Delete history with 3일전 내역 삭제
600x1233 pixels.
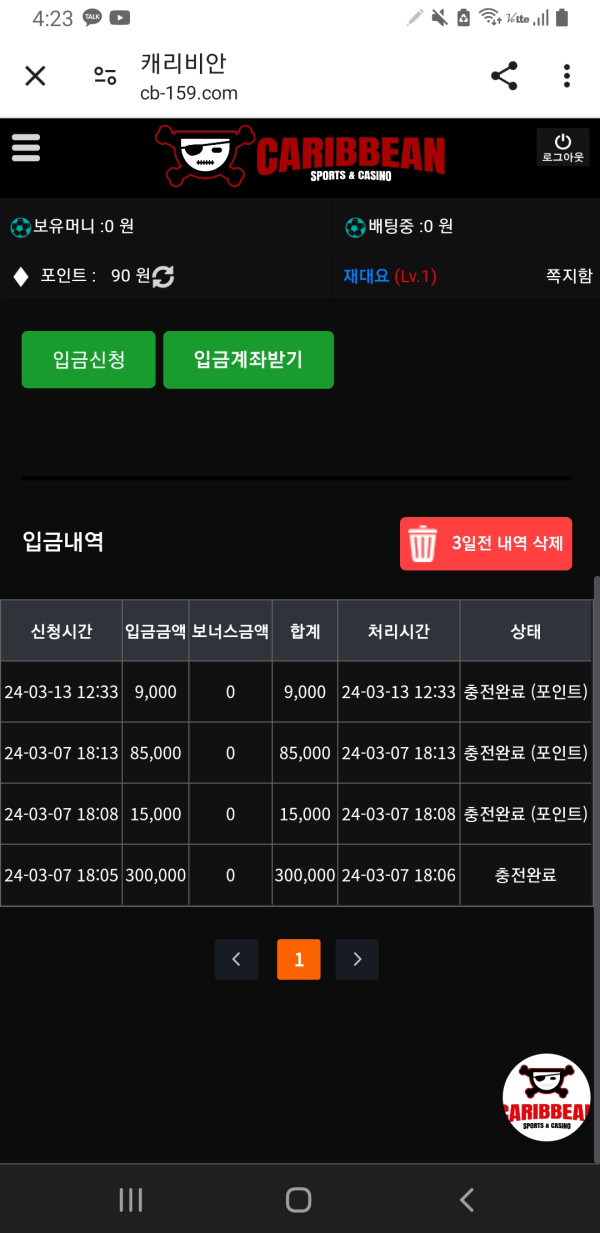(x=486, y=544)
